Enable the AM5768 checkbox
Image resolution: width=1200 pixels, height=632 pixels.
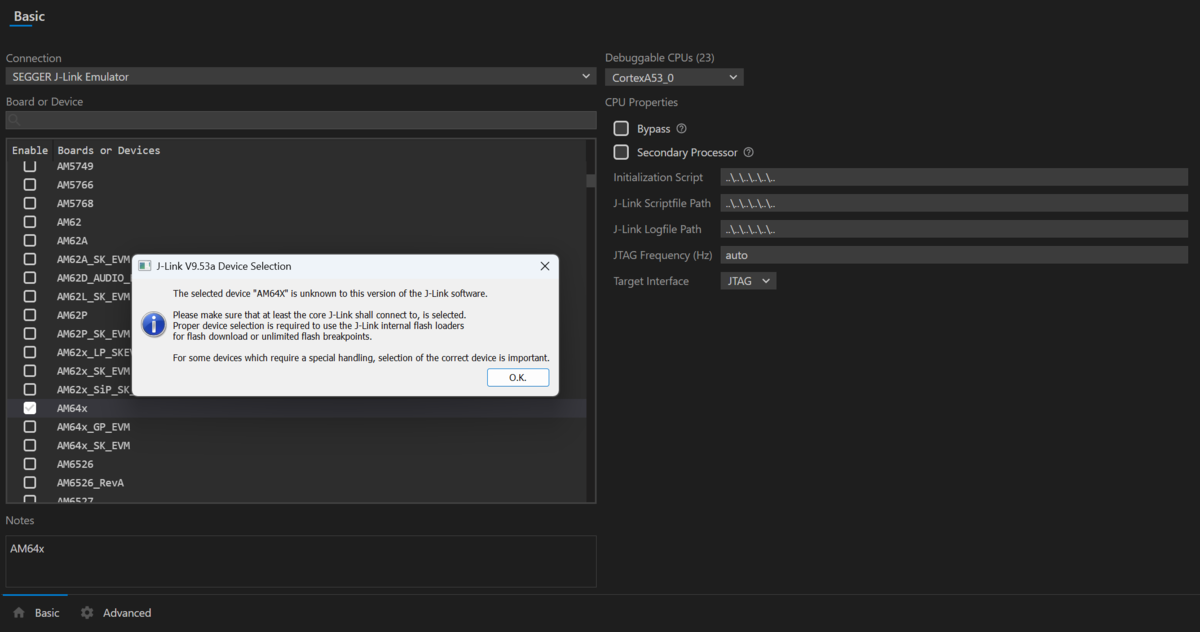coord(30,203)
